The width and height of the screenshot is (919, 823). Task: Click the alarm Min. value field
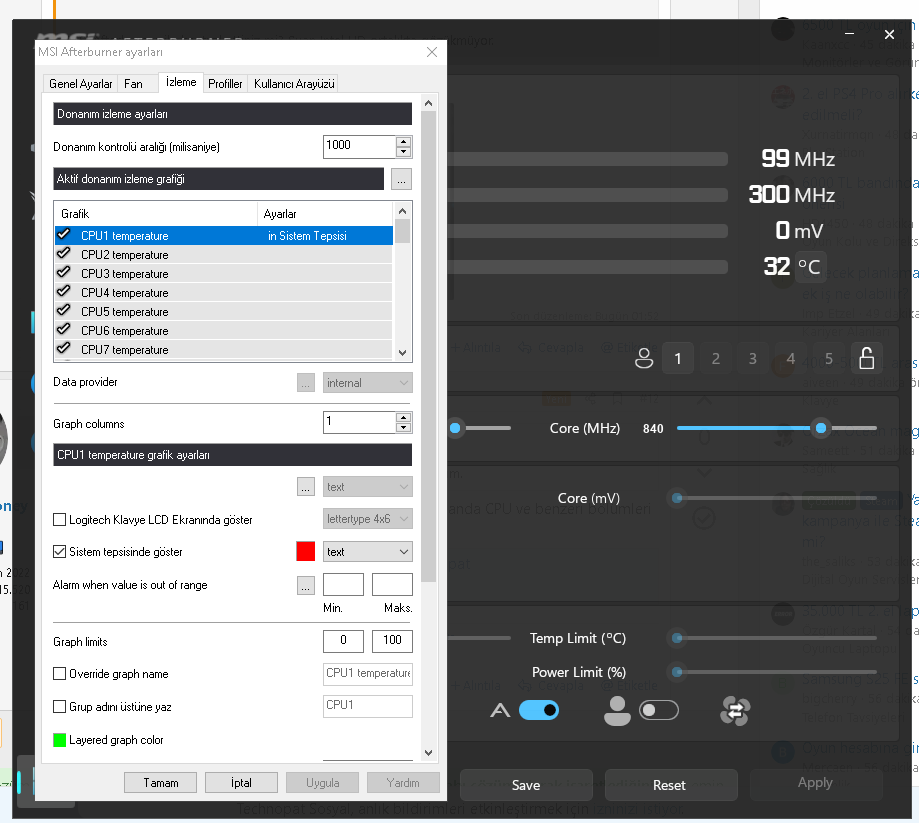(343, 584)
